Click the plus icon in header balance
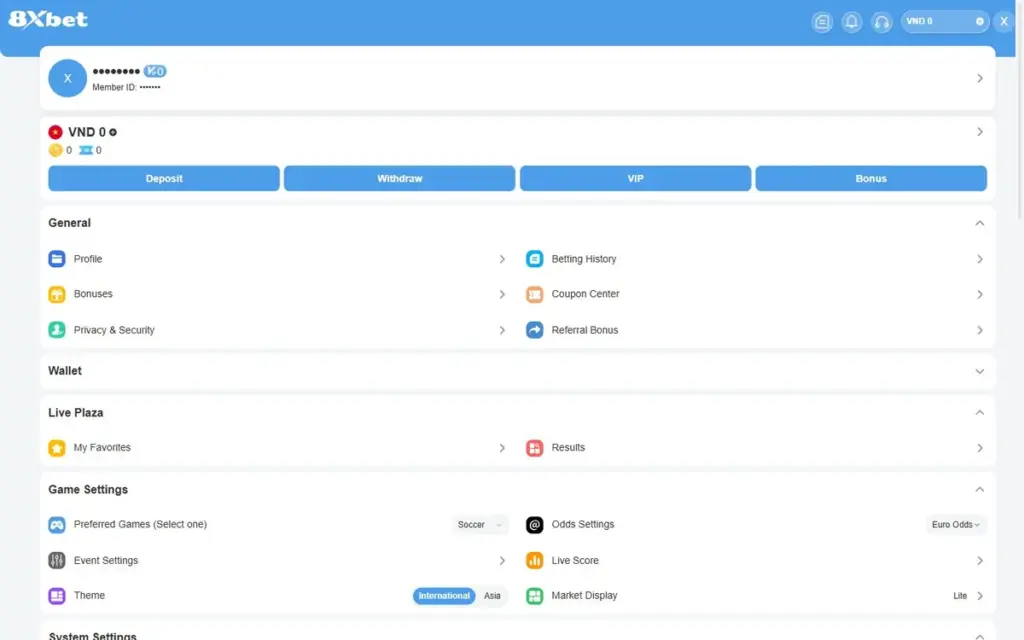This screenshot has height=640, width=1024. pos(980,22)
